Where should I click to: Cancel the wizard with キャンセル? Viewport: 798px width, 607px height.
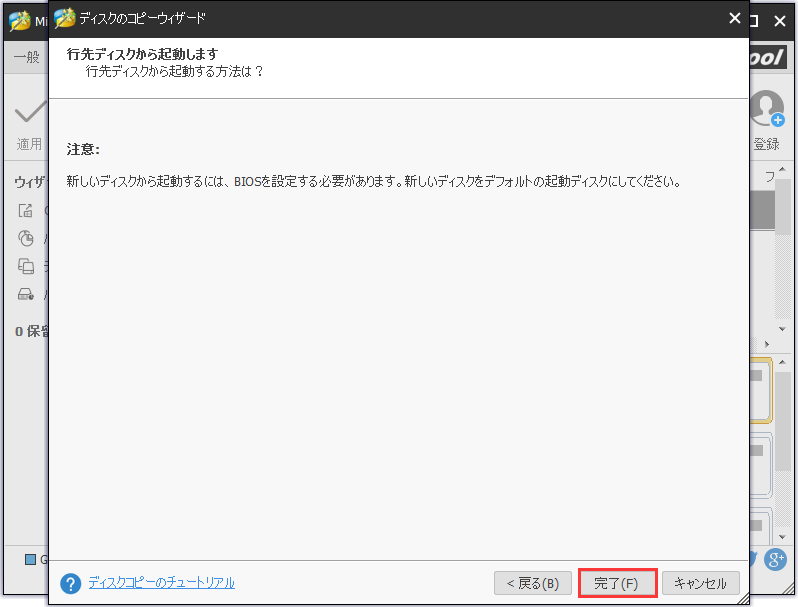pyautogui.click(x=701, y=583)
